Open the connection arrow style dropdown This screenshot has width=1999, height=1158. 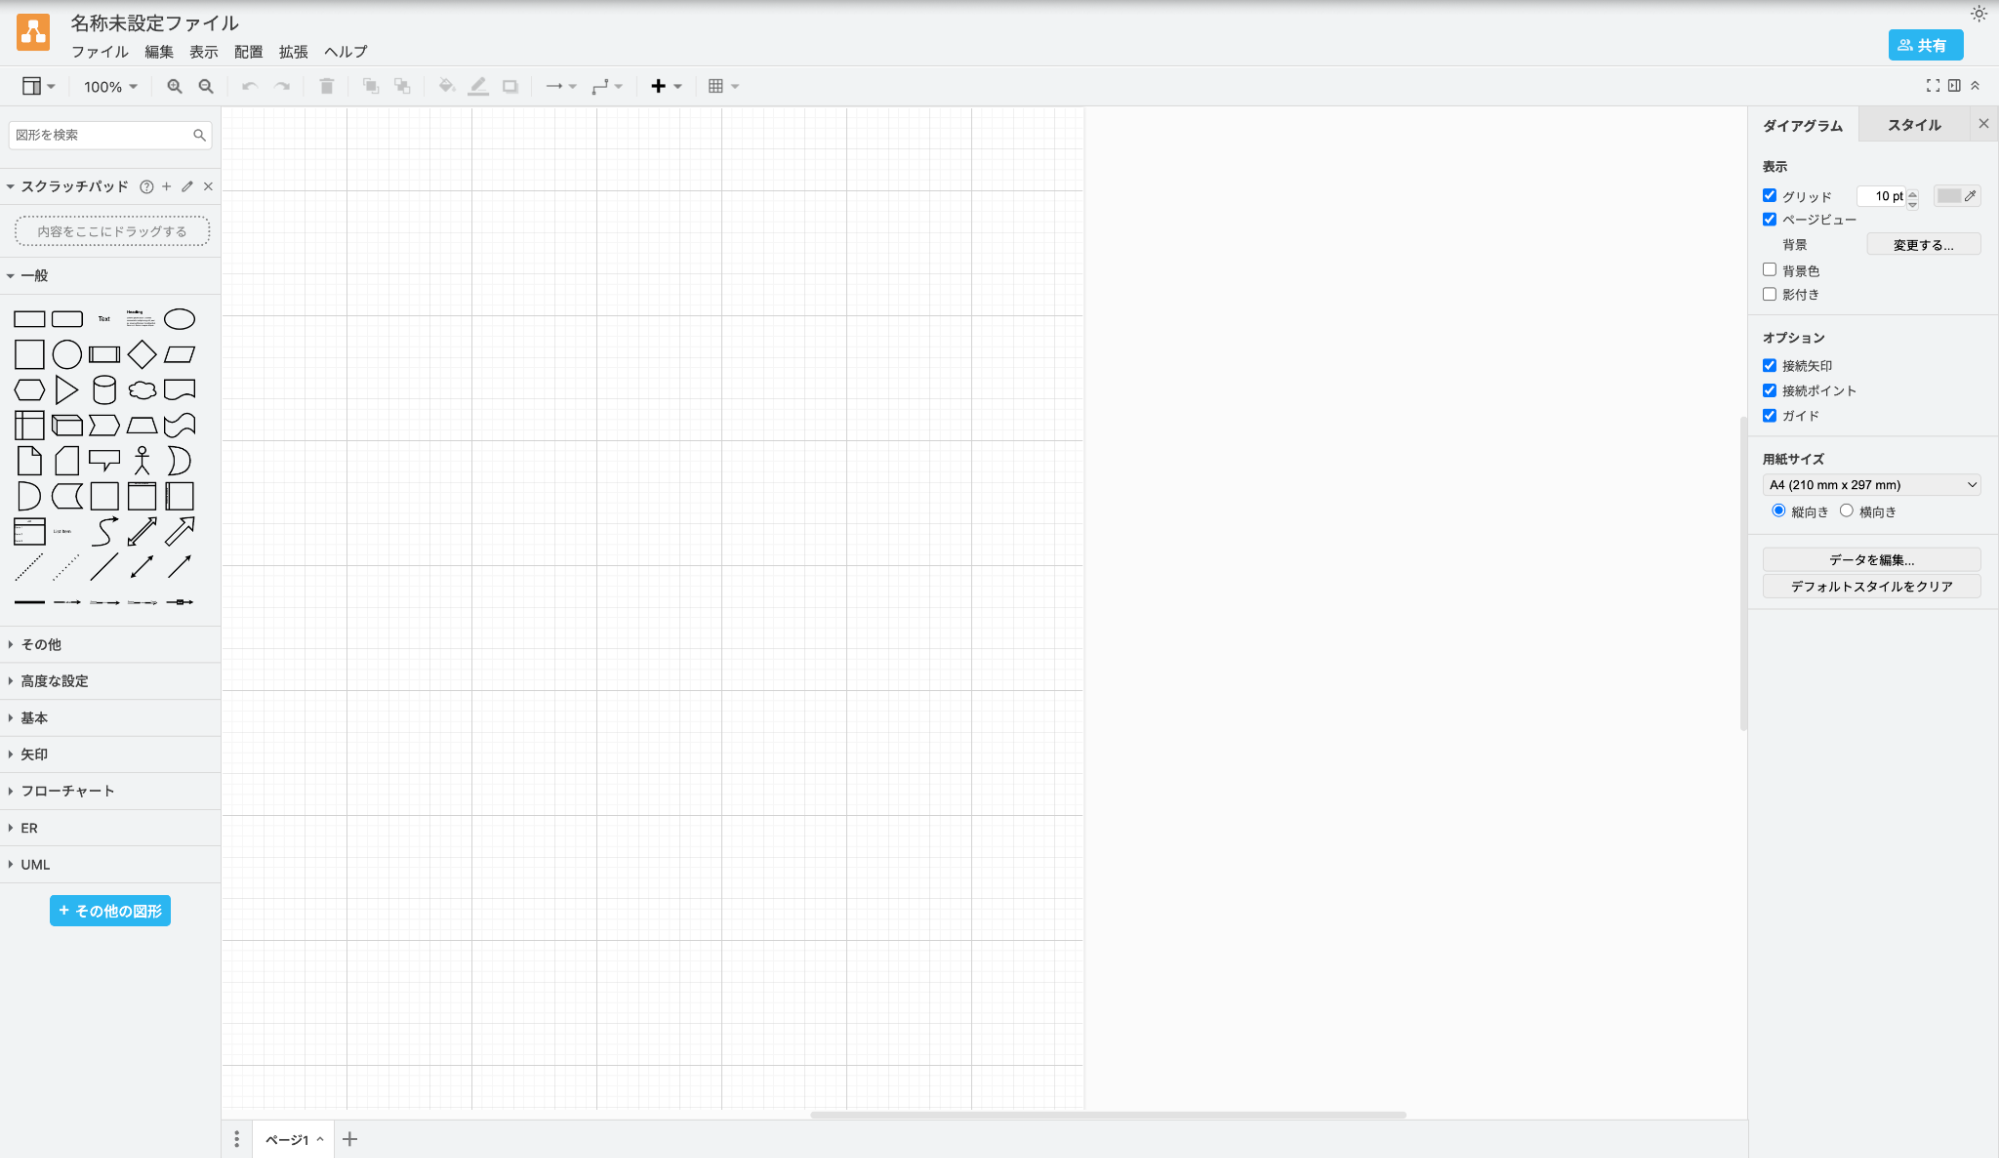561,87
